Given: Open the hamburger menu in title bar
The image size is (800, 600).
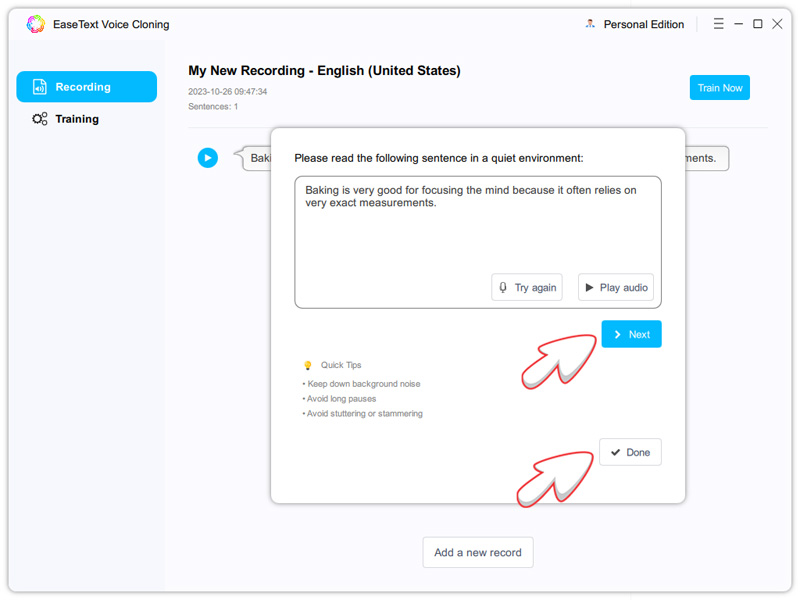Looking at the screenshot, I should [718, 24].
